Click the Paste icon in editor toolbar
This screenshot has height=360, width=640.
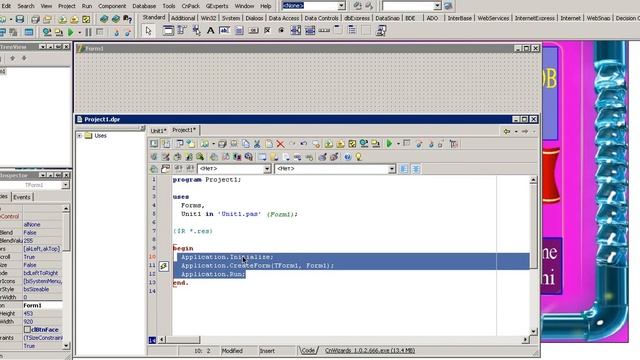point(269,144)
